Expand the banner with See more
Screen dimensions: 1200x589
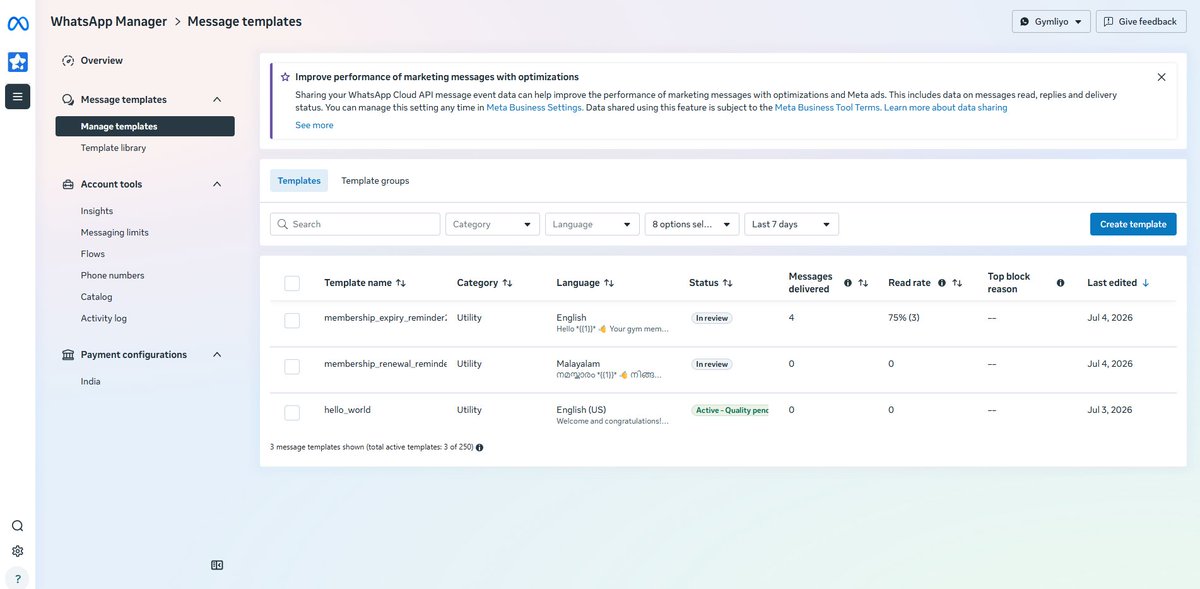[x=314, y=125]
